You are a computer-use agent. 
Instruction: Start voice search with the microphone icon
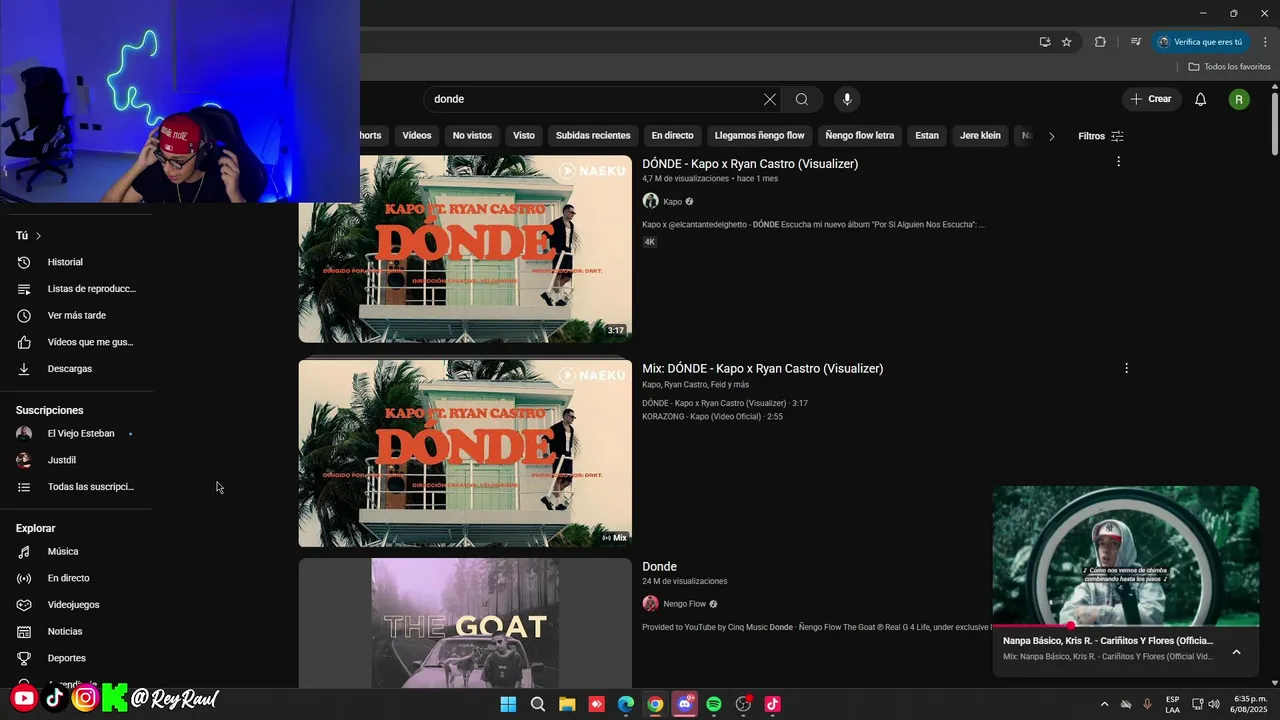point(847,99)
